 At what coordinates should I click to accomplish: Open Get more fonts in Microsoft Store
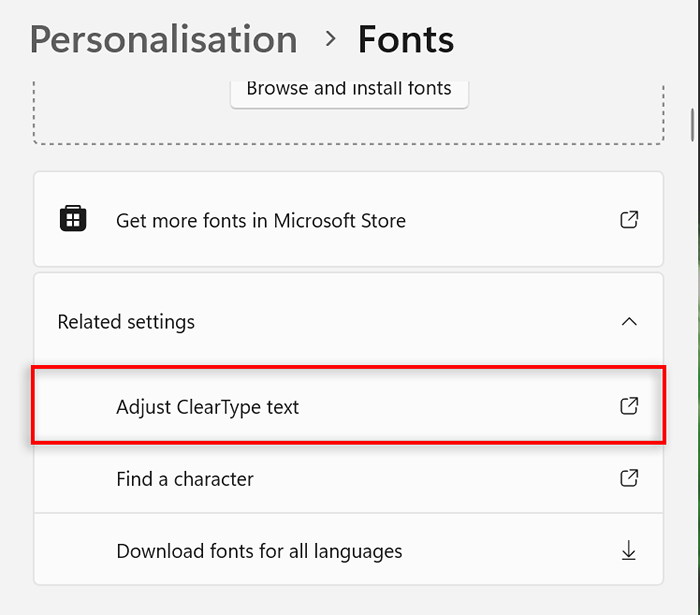[x=261, y=221]
